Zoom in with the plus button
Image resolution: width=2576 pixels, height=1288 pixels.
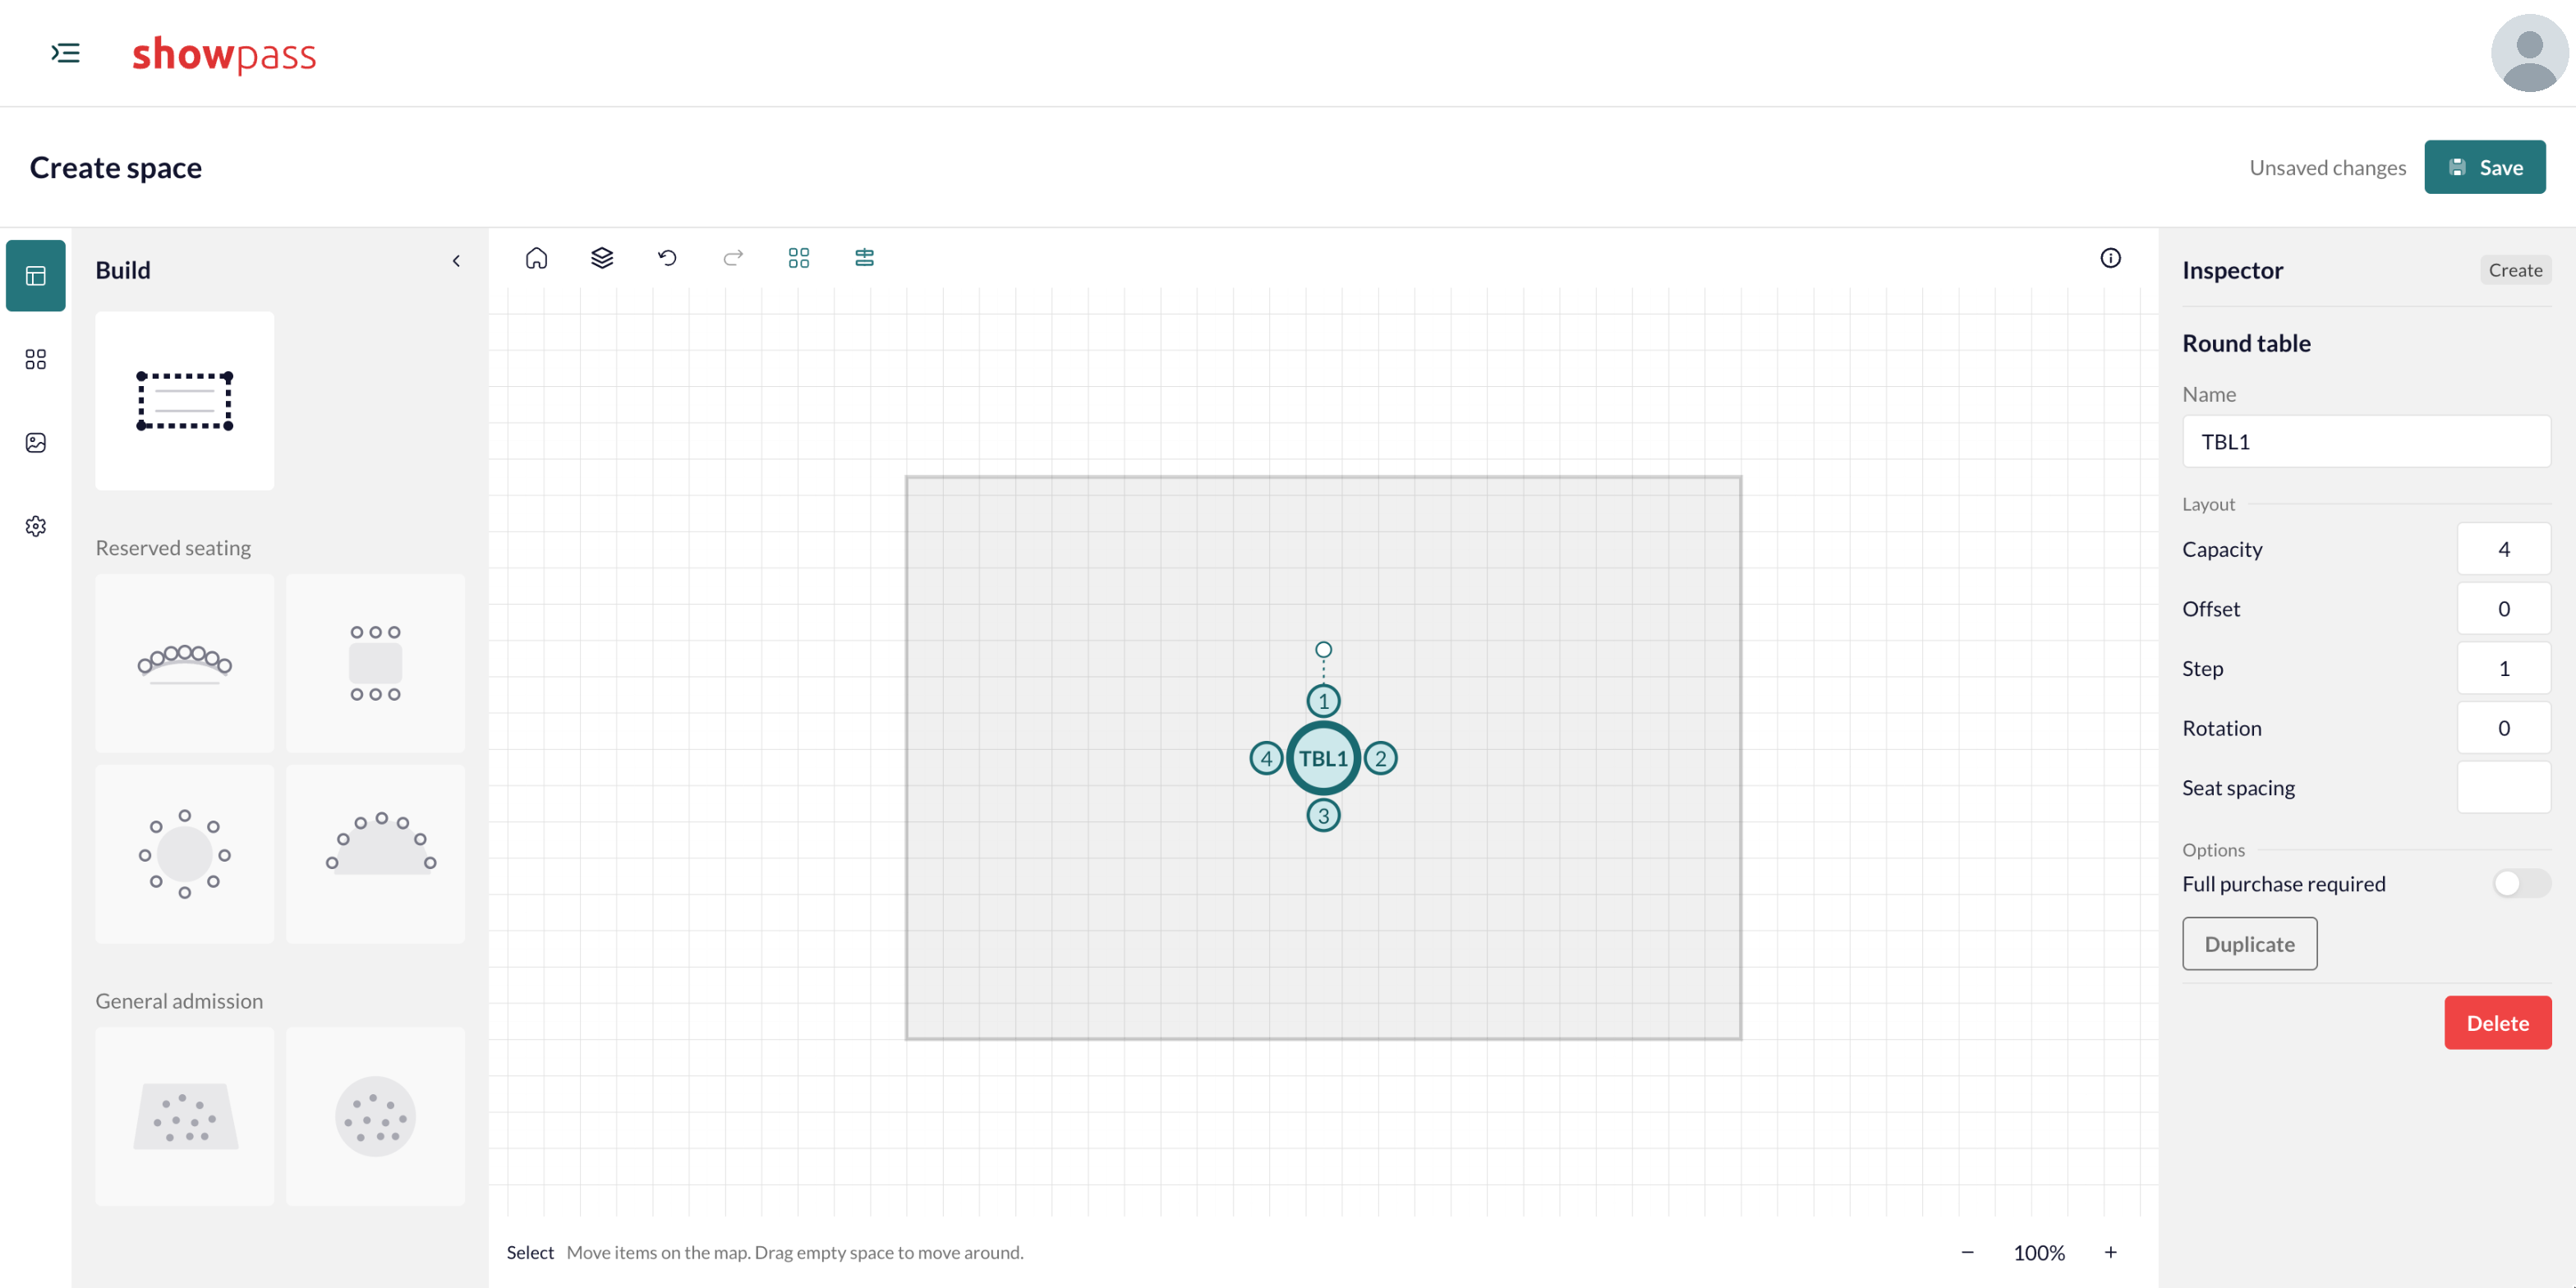2110,1253
